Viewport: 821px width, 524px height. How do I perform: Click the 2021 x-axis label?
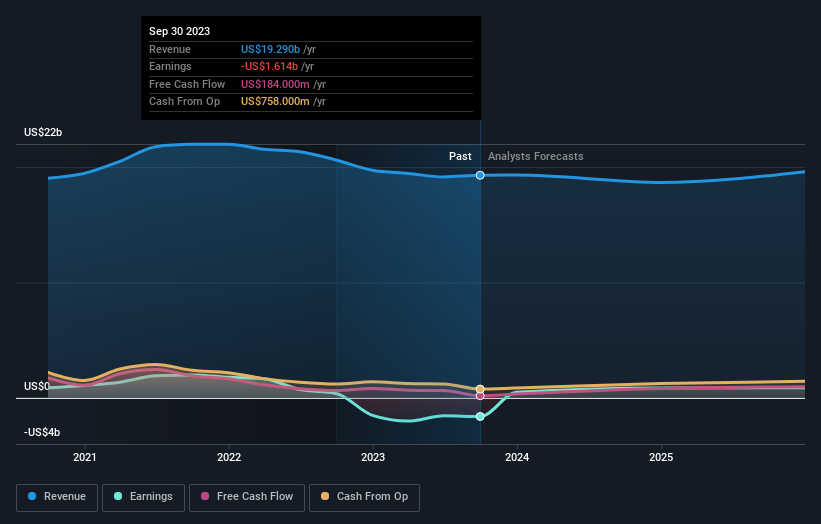point(85,457)
